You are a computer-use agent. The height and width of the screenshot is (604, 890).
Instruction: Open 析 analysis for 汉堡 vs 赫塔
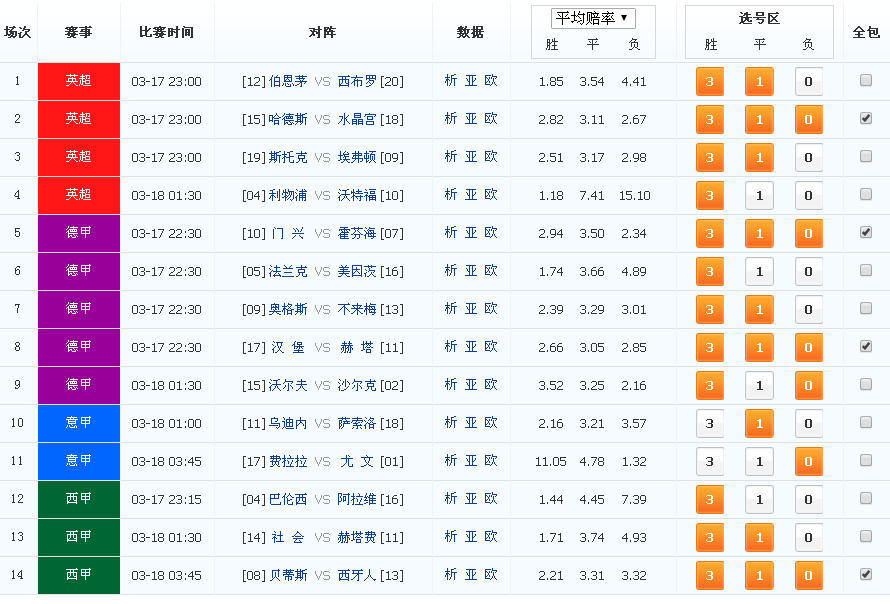coord(451,347)
